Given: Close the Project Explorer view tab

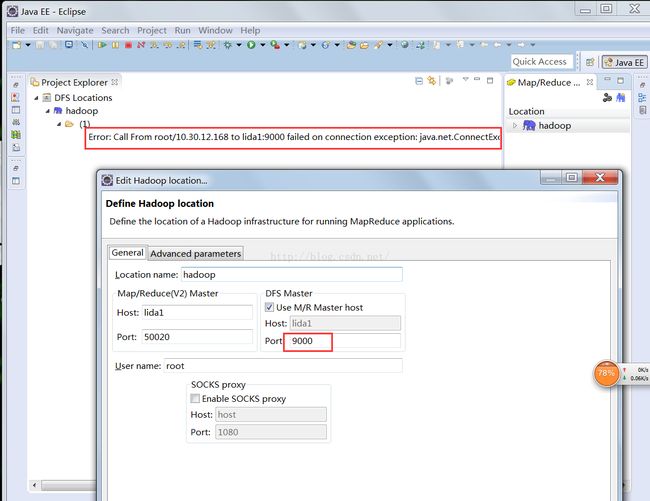Looking at the screenshot, I should [115, 82].
